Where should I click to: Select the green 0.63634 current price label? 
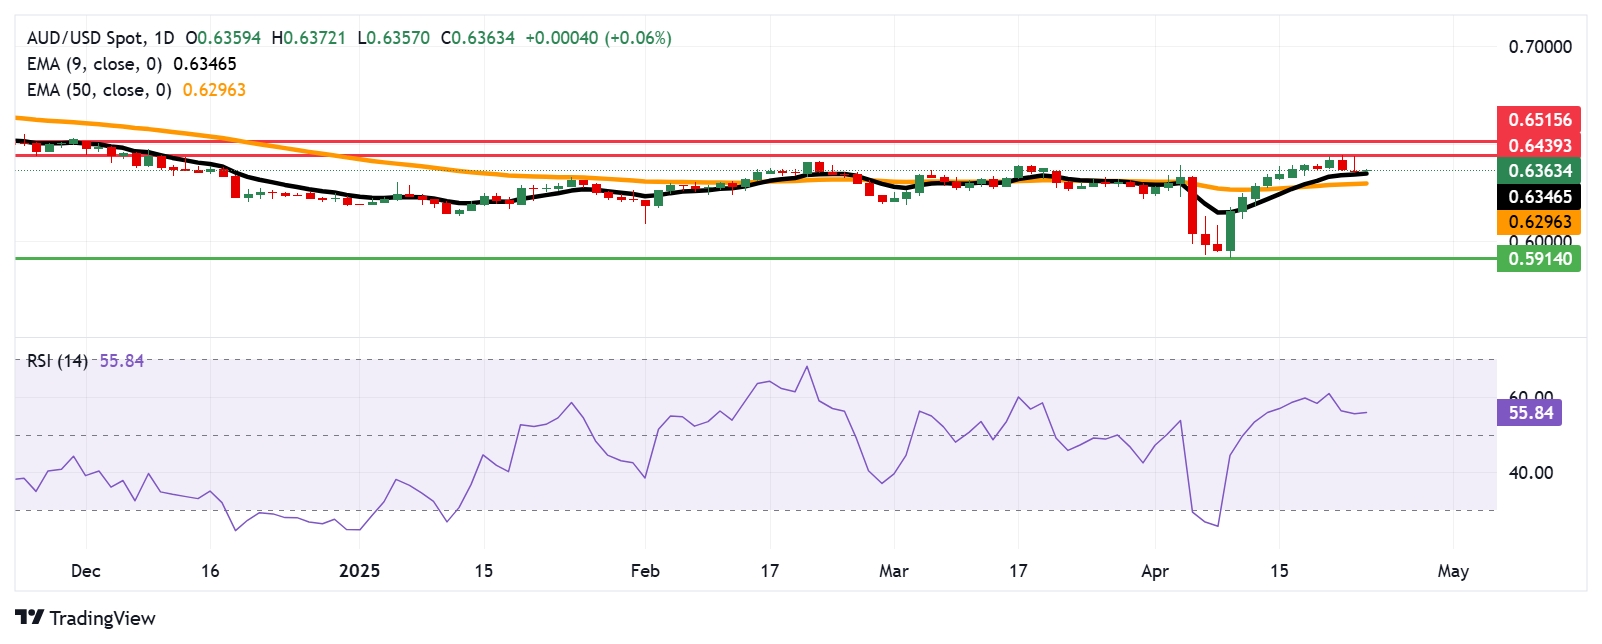[x=1538, y=171]
